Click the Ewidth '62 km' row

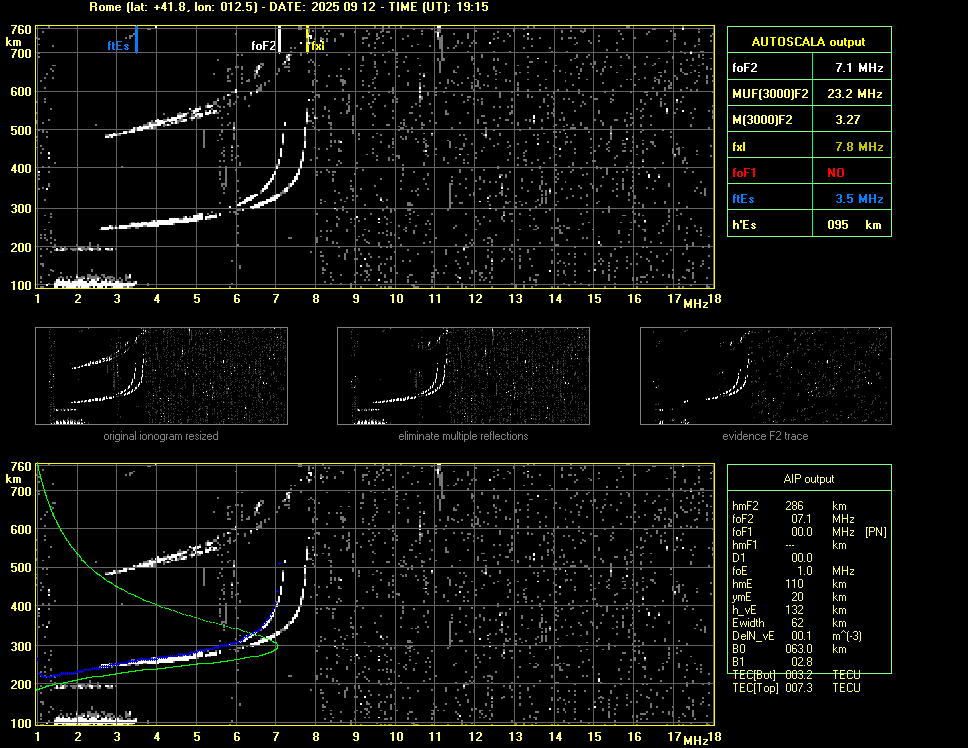click(x=788, y=623)
